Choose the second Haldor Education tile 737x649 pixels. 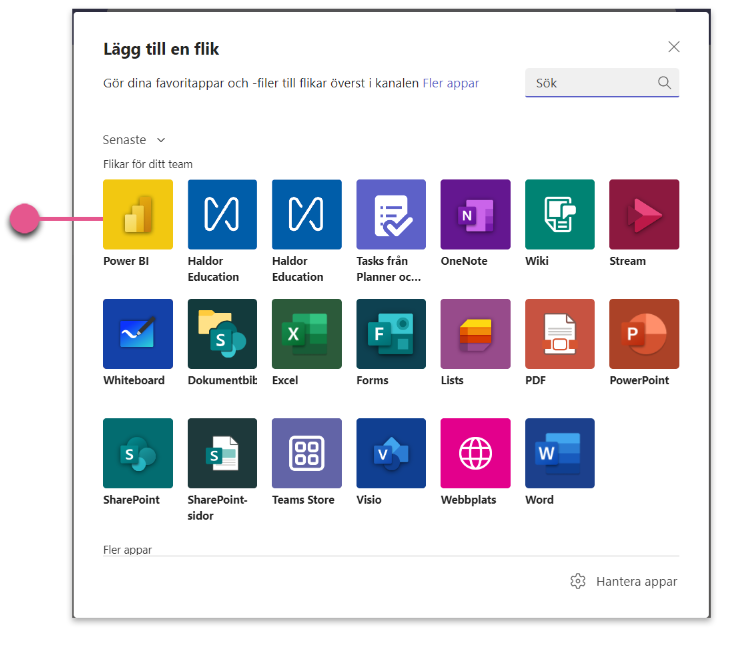[306, 214]
